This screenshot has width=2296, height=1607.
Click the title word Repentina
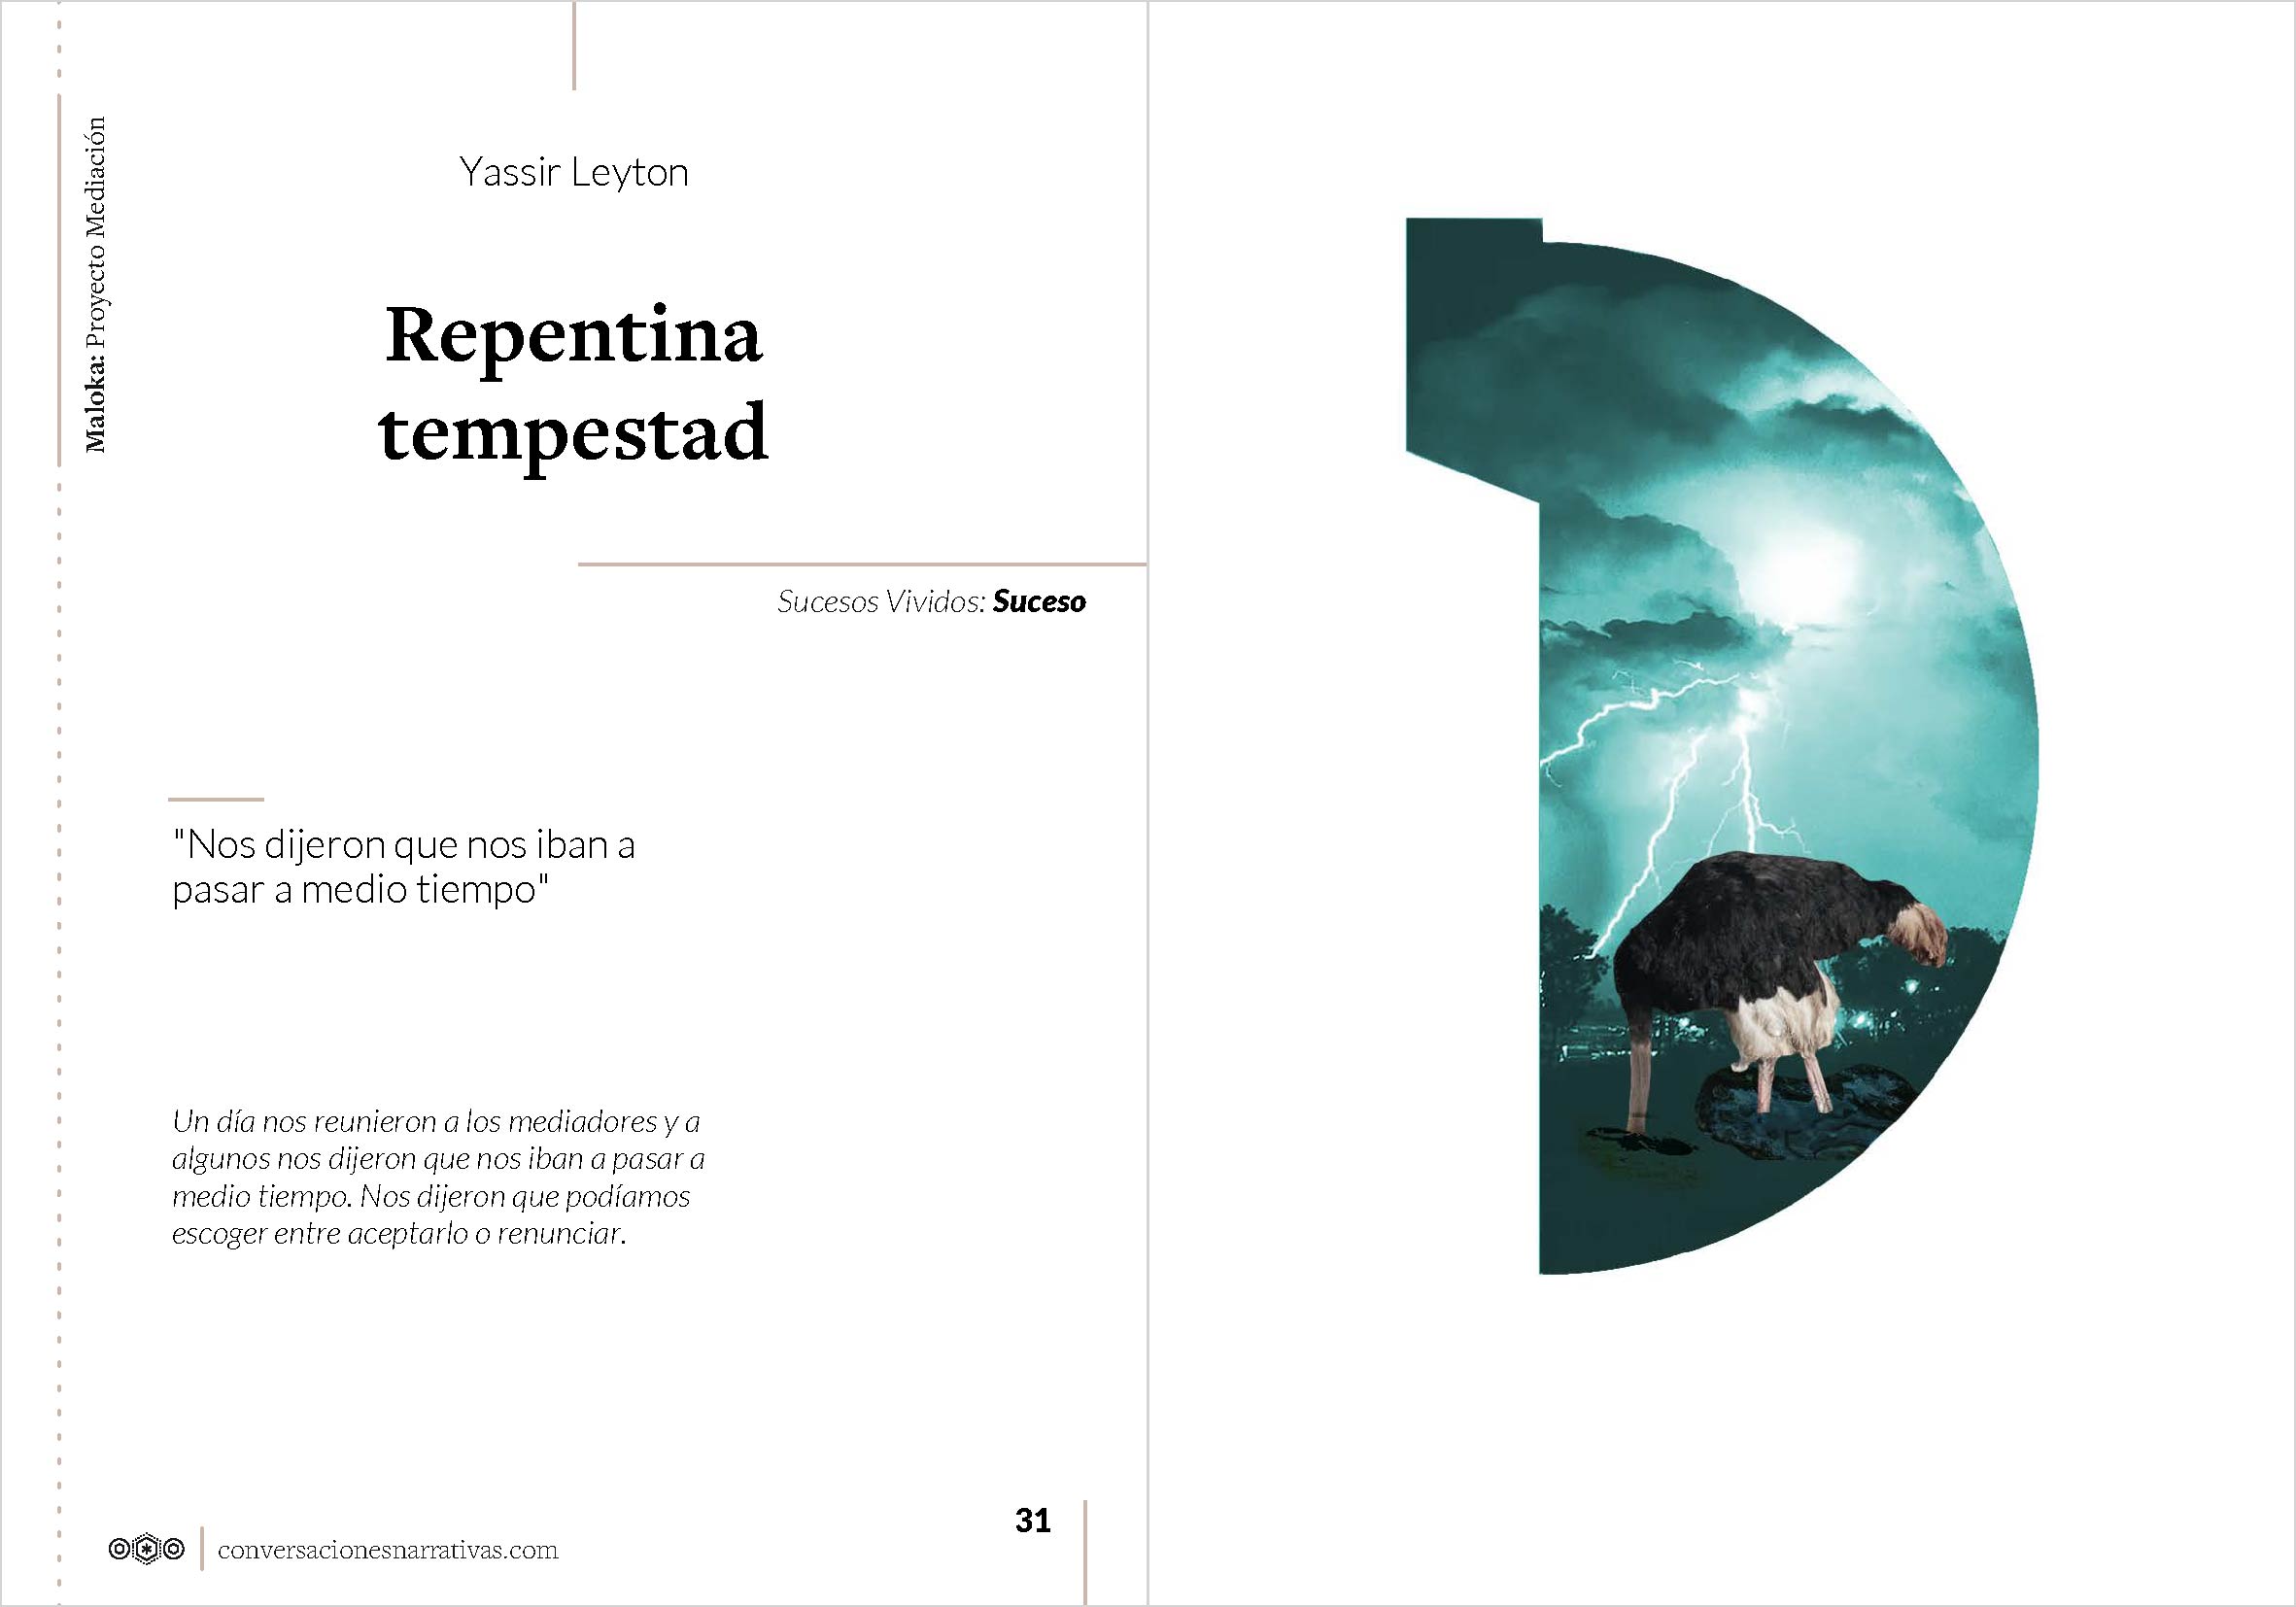tap(573, 336)
